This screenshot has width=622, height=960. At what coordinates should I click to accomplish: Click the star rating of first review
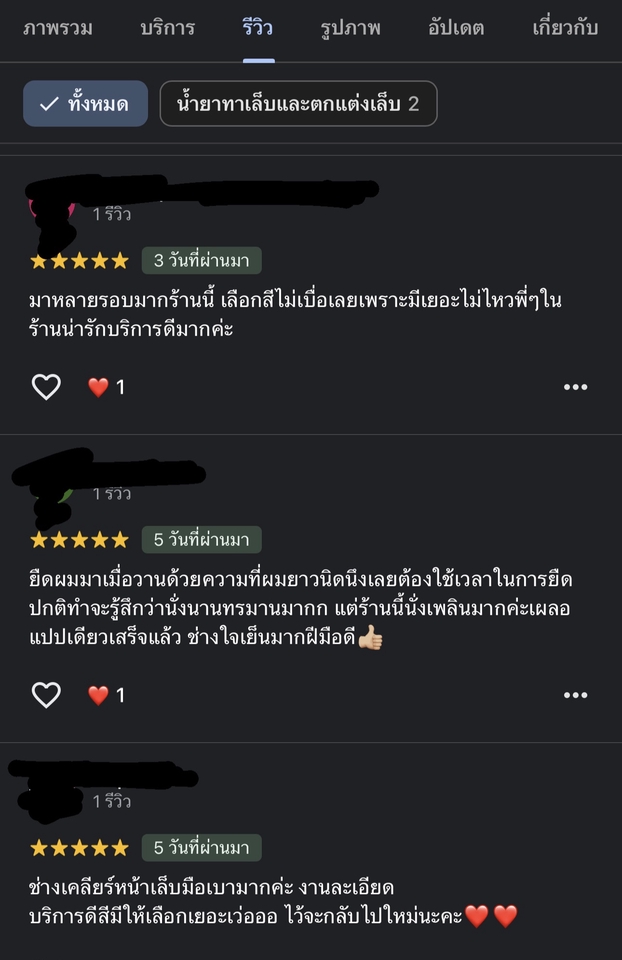click(x=80, y=261)
